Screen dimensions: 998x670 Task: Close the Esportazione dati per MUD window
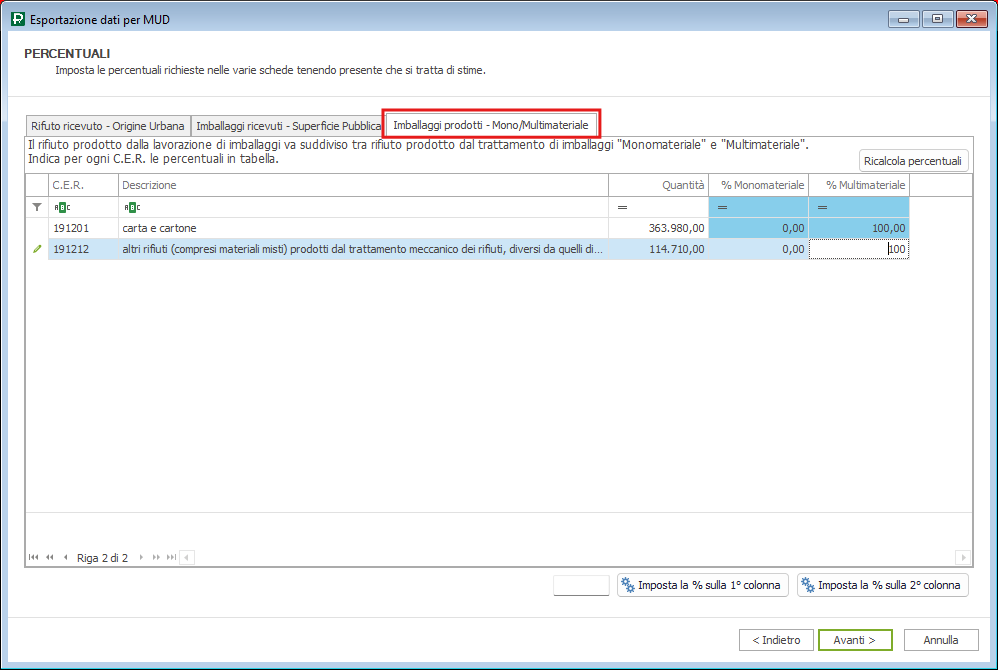click(x=972, y=19)
